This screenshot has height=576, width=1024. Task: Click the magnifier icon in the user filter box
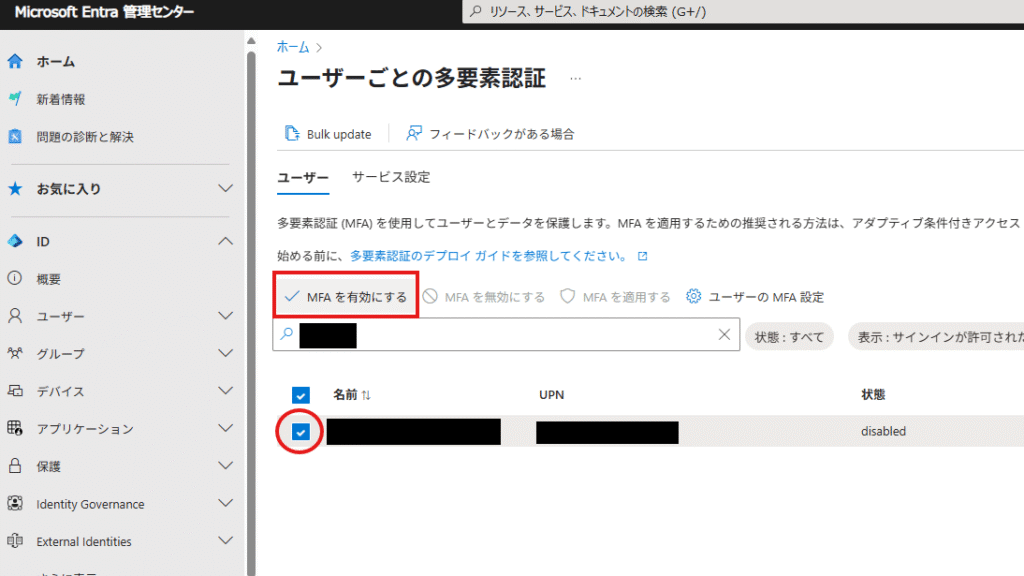click(x=287, y=334)
